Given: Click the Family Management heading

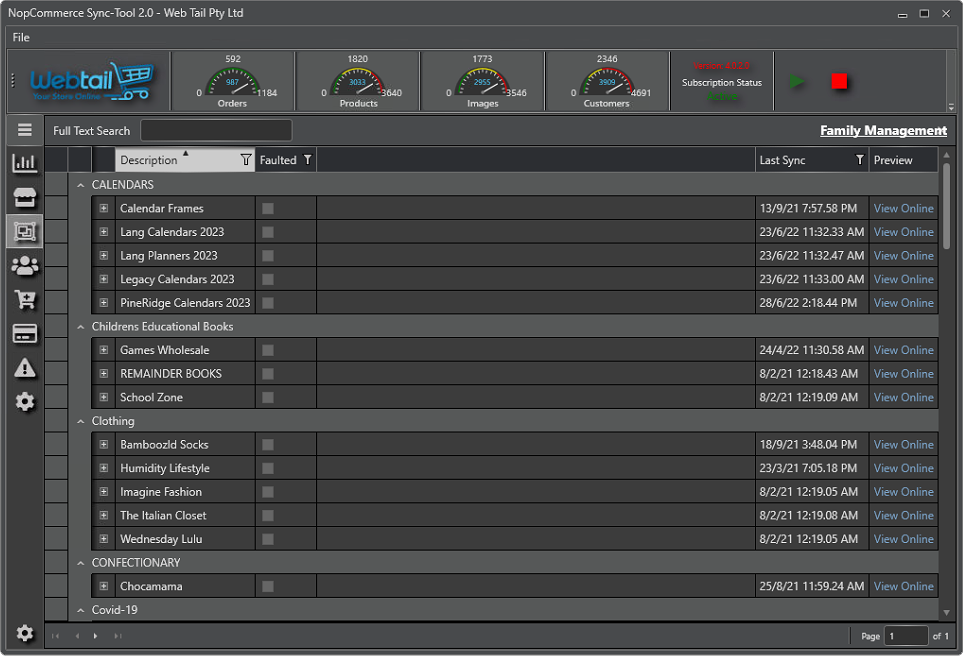Looking at the screenshot, I should 882,131.
